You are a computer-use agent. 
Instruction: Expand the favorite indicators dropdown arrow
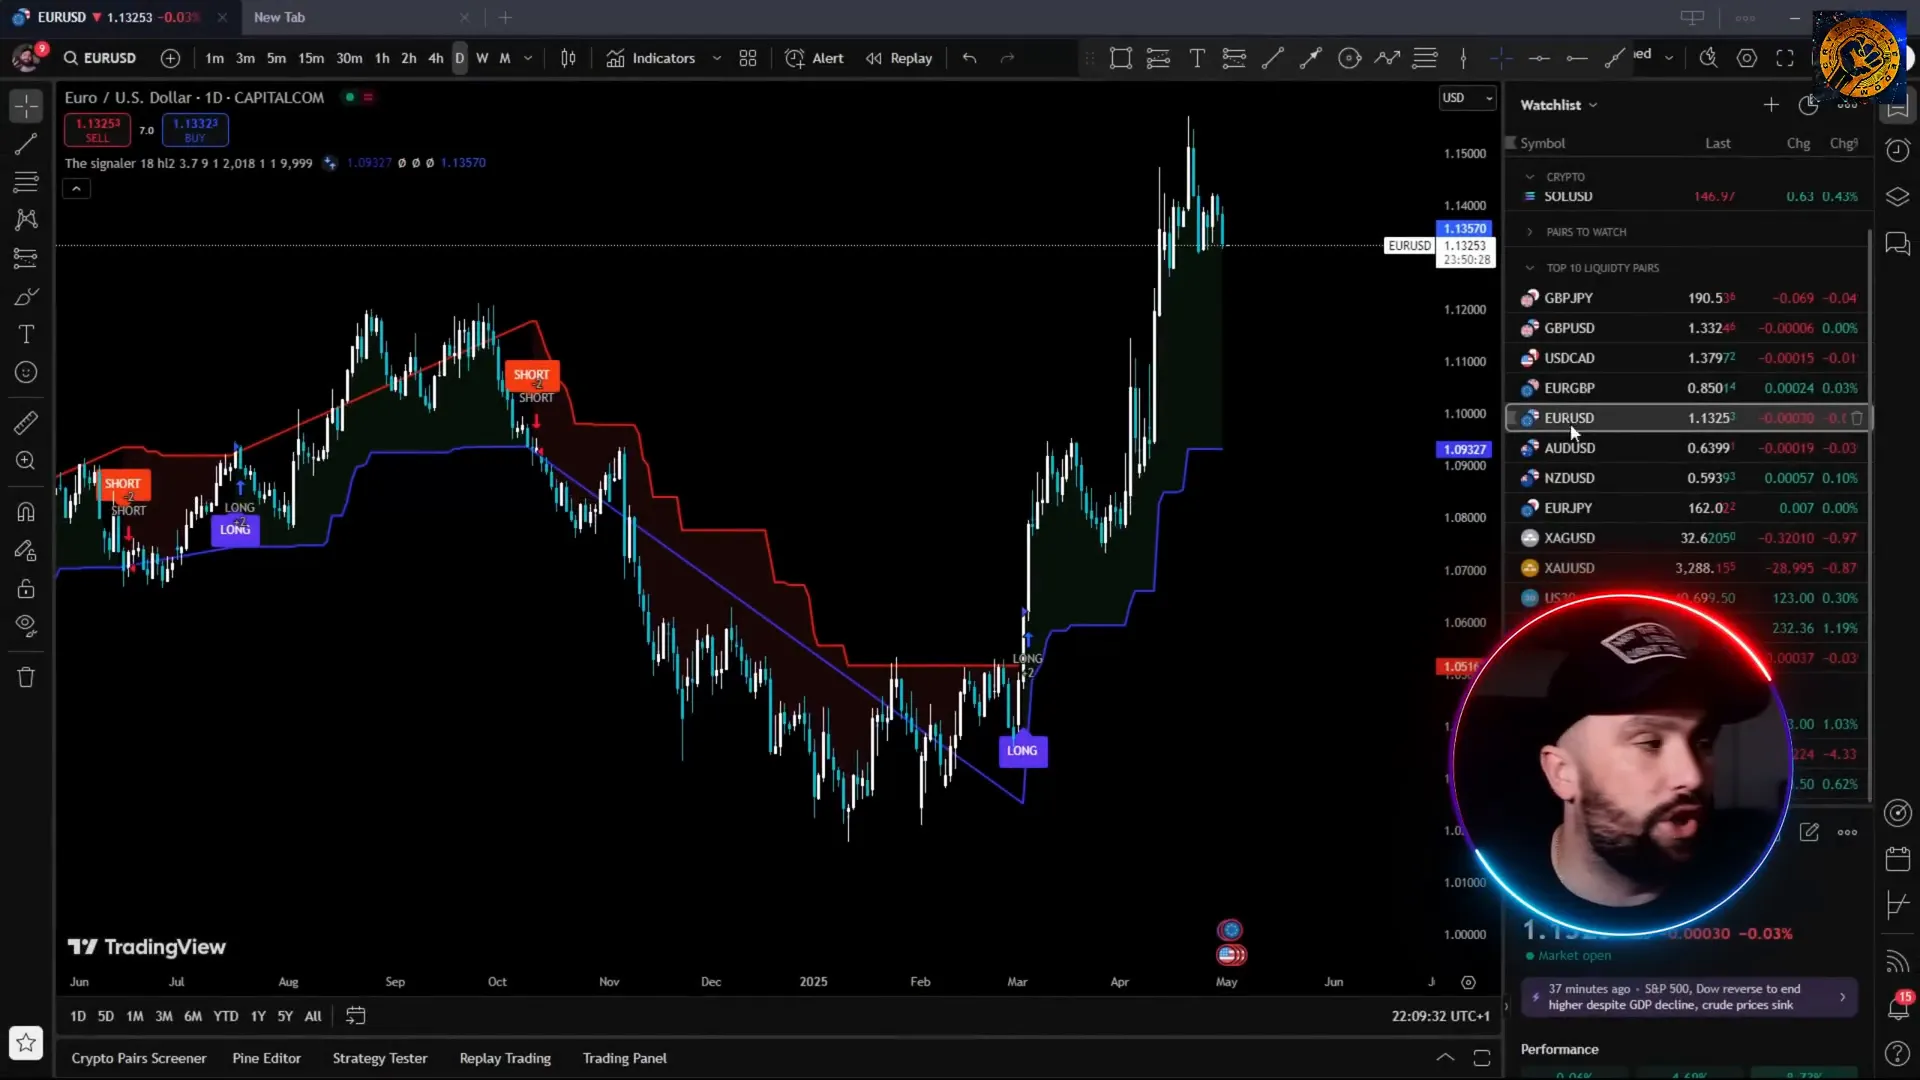pos(717,58)
